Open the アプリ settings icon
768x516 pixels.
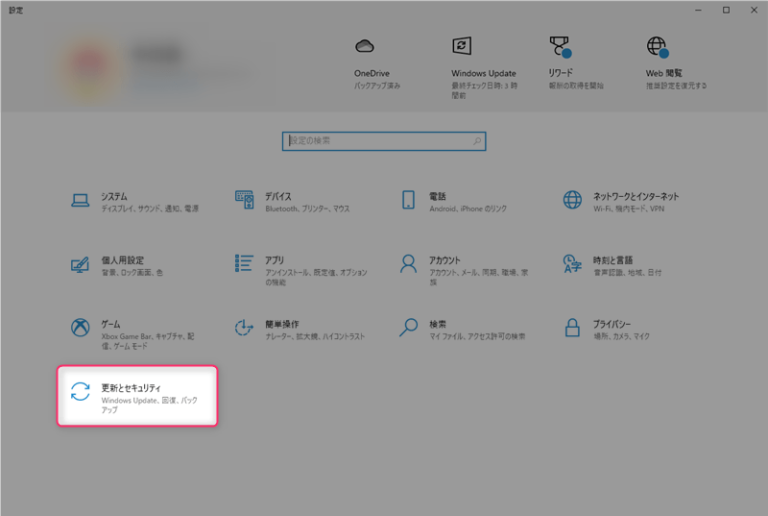click(244, 263)
